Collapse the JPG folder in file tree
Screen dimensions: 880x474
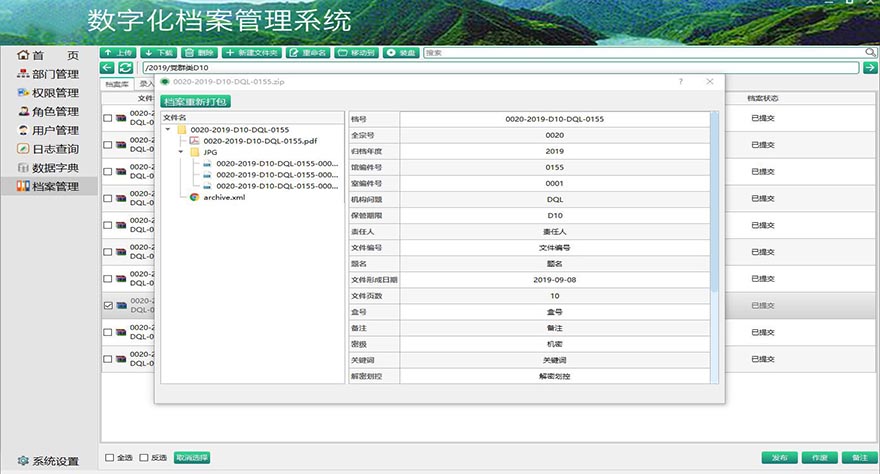click(181, 152)
